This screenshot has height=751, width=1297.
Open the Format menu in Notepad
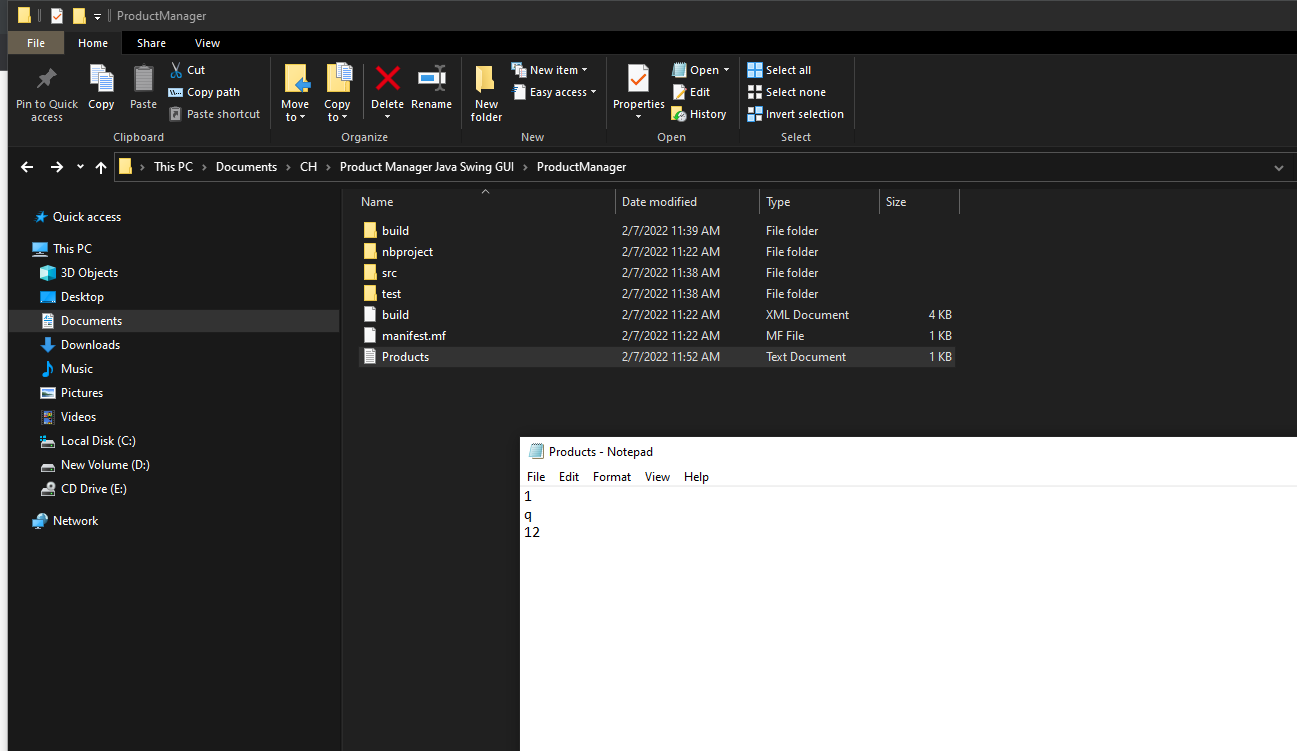pos(611,477)
